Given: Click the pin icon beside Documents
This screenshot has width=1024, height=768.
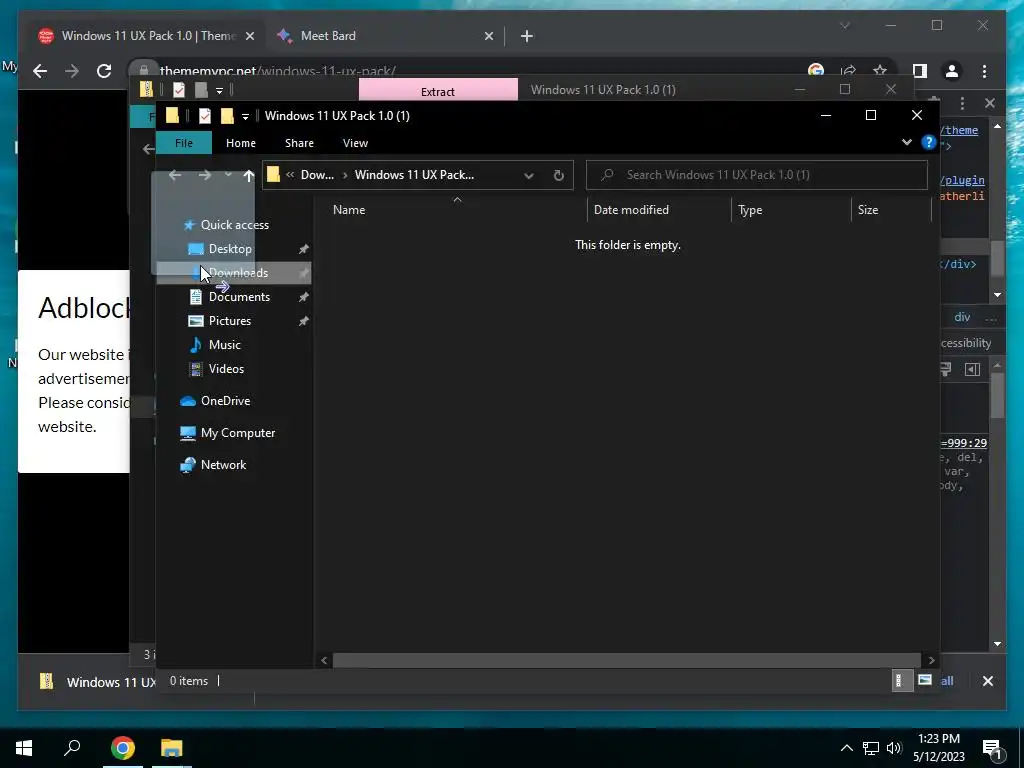Looking at the screenshot, I should (x=303, y=297).
